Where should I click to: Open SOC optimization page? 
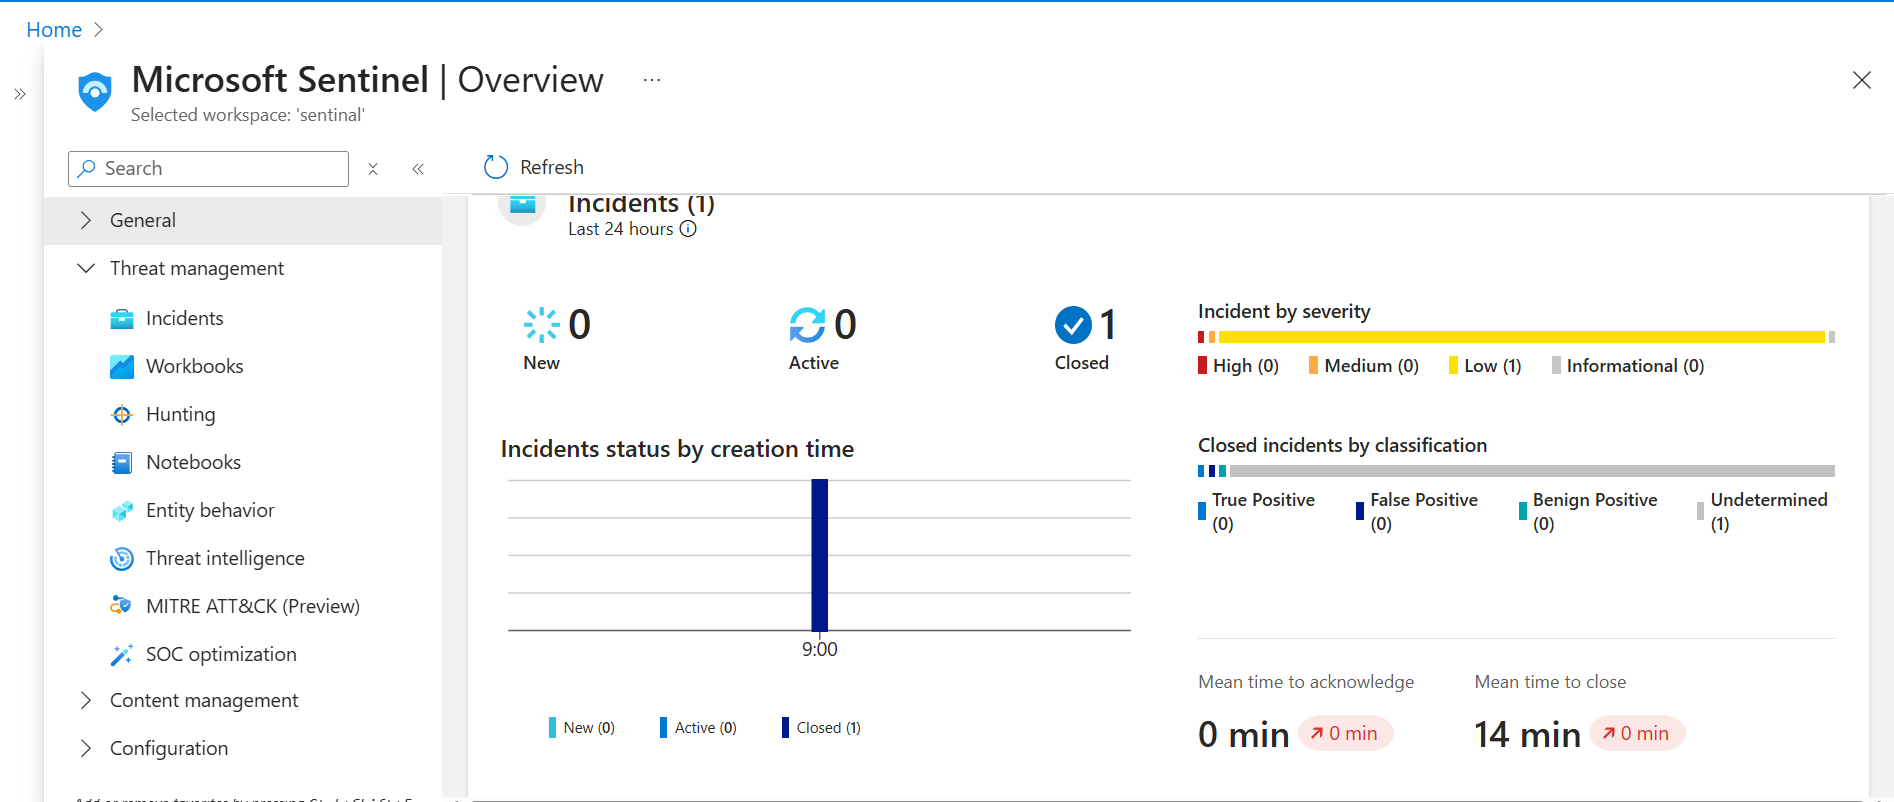[x=221, y=654]
